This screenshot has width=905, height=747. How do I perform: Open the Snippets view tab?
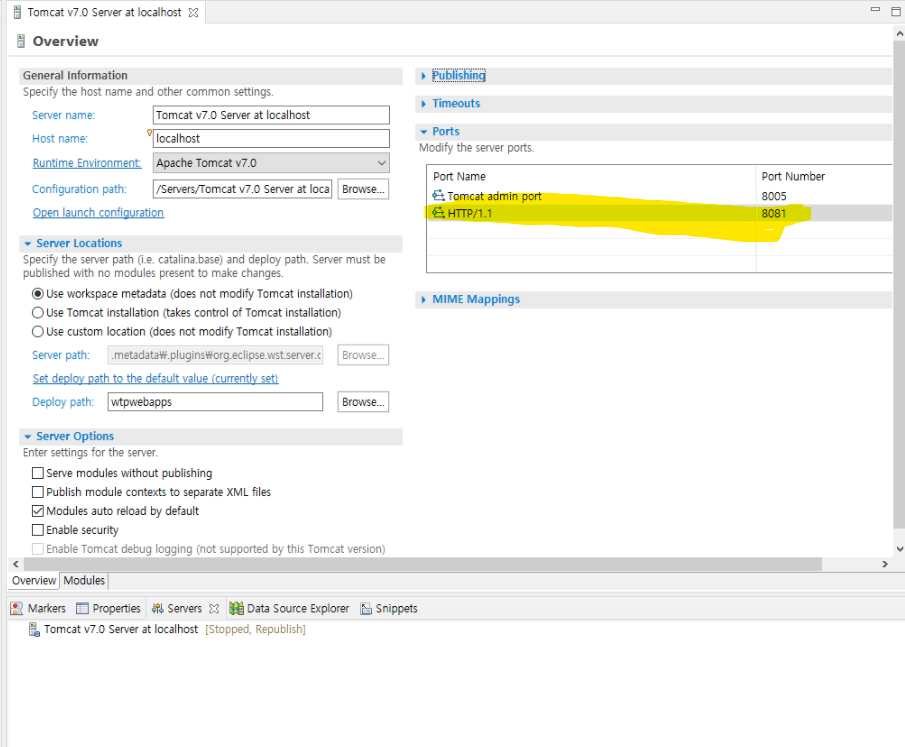[x=389, y=608]
